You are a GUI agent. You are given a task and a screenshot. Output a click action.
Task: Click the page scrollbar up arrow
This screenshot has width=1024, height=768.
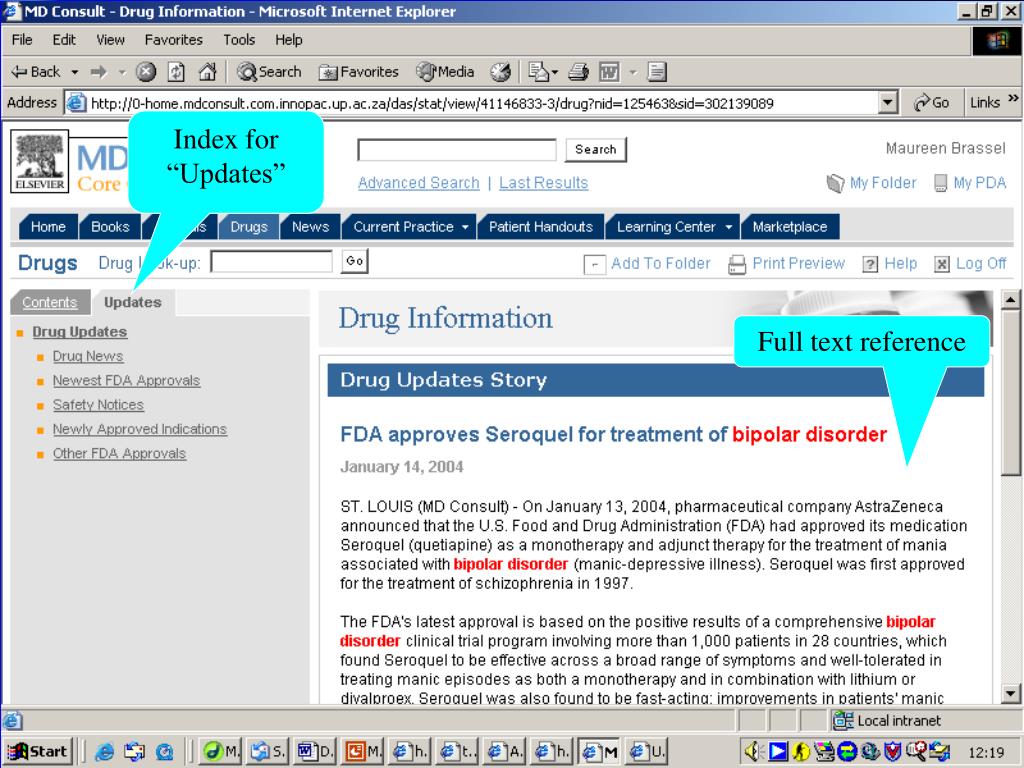click(x=1010, y=300)
